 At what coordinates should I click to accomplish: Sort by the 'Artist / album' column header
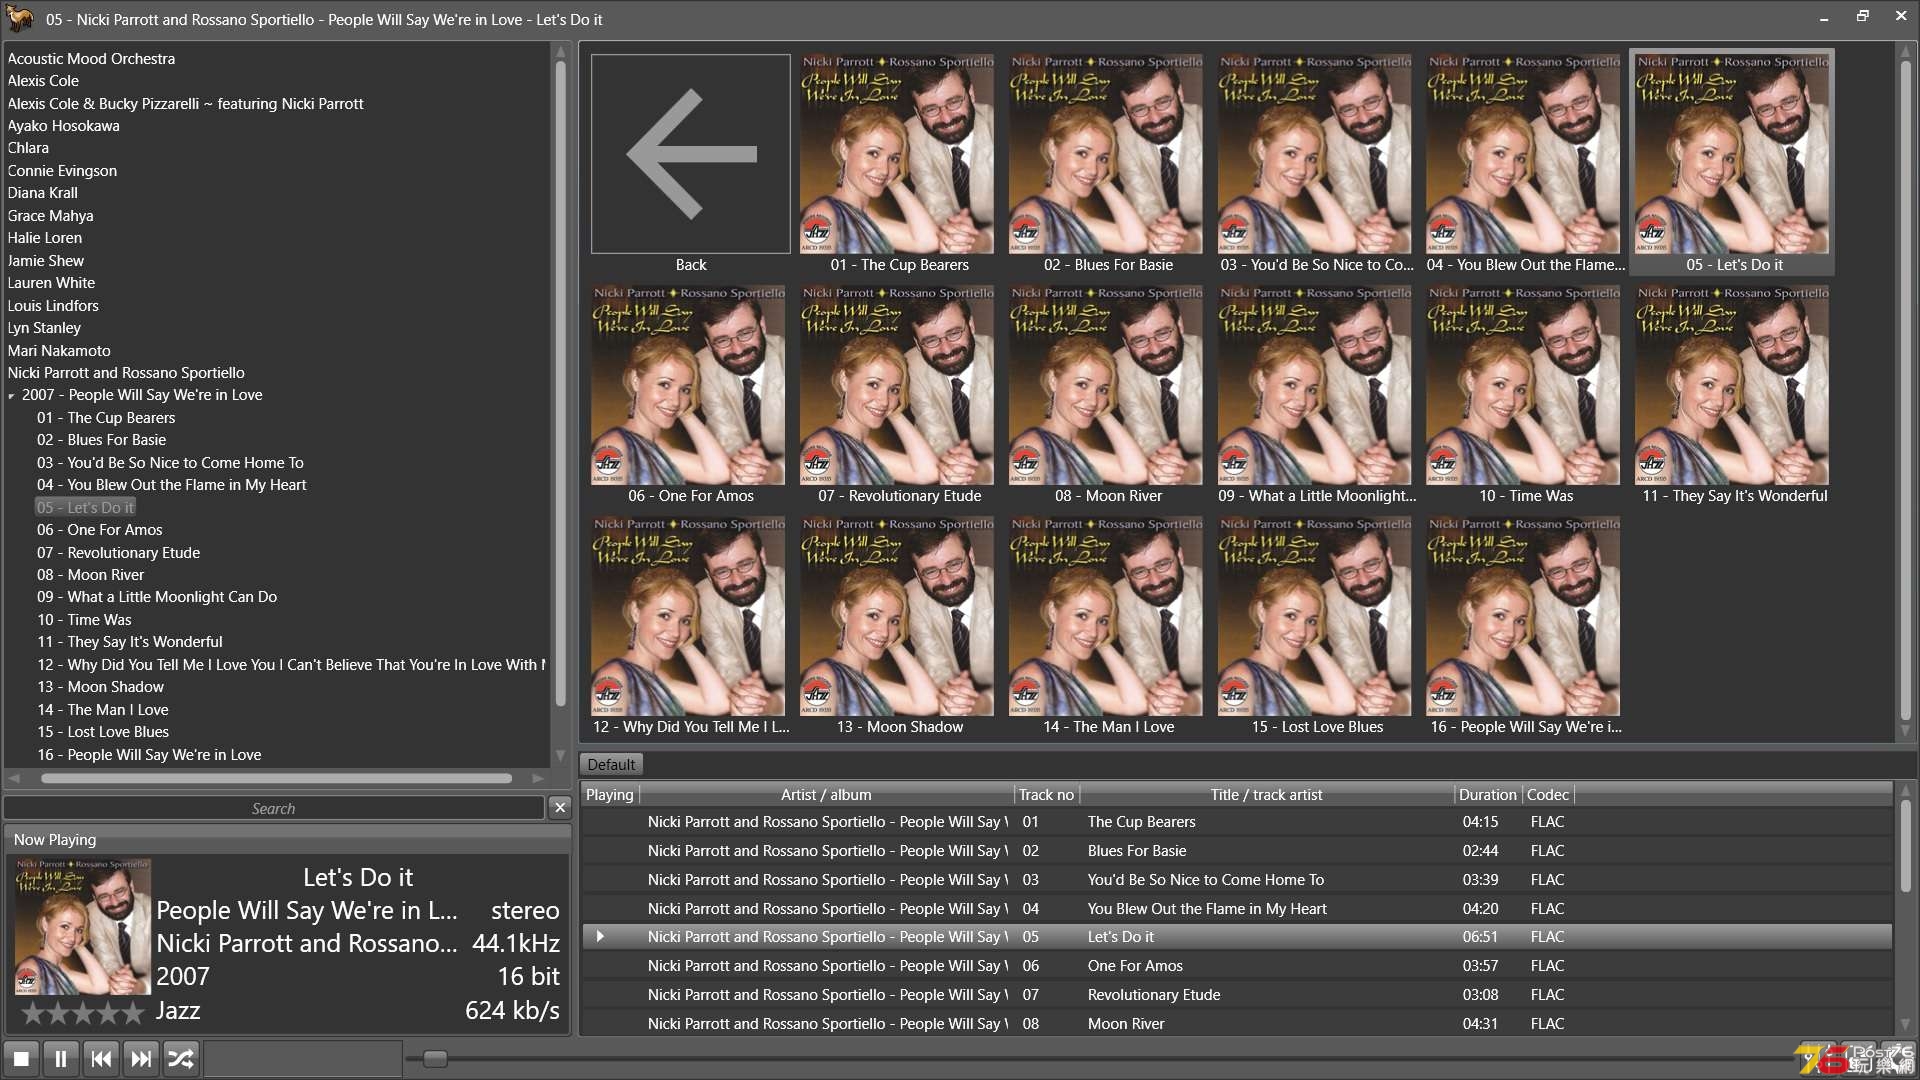point(826,795)
